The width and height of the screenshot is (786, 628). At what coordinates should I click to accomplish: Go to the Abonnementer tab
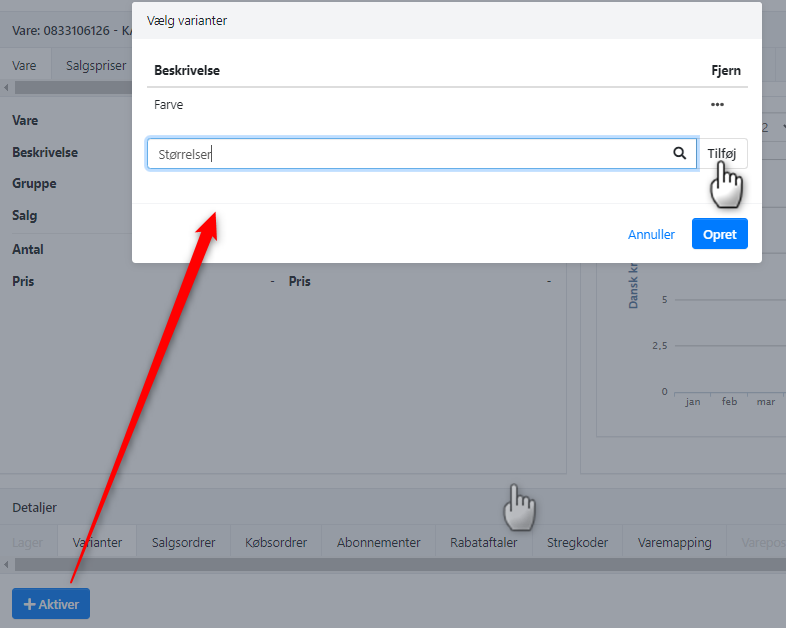[378, 542]
